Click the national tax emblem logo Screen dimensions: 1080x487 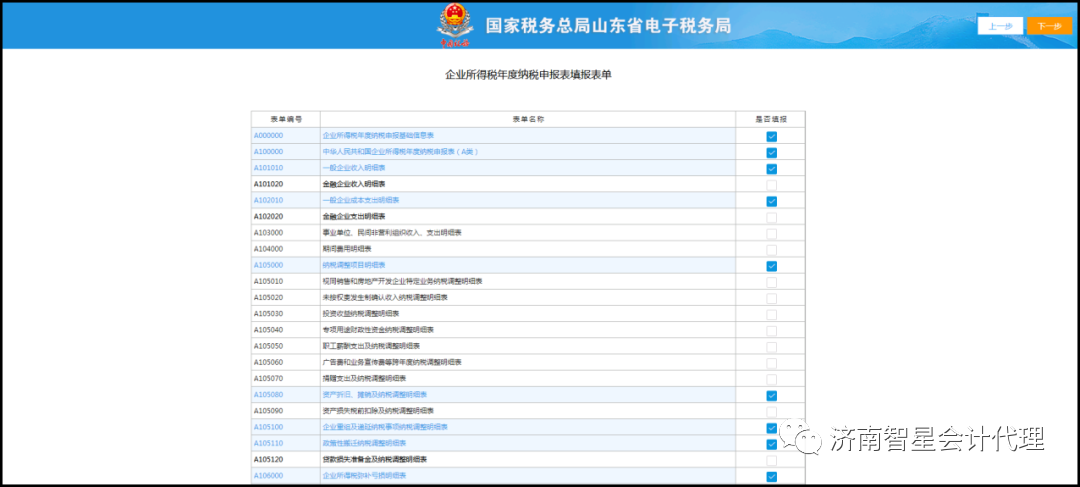pyautogui.click(x=453, y=26)
